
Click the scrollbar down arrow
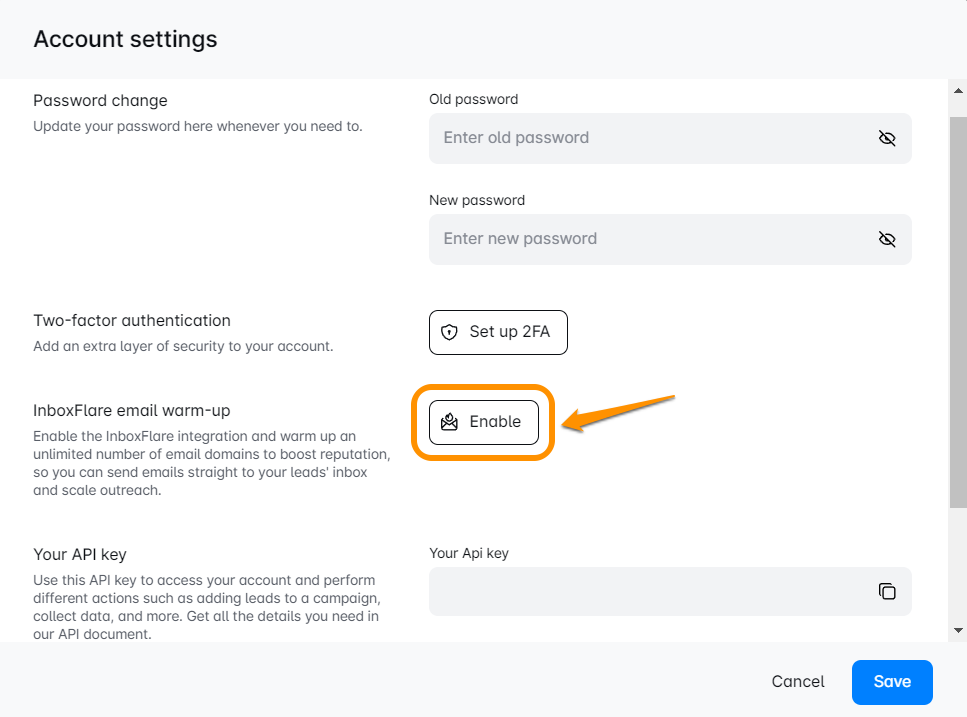pos(958,631)
